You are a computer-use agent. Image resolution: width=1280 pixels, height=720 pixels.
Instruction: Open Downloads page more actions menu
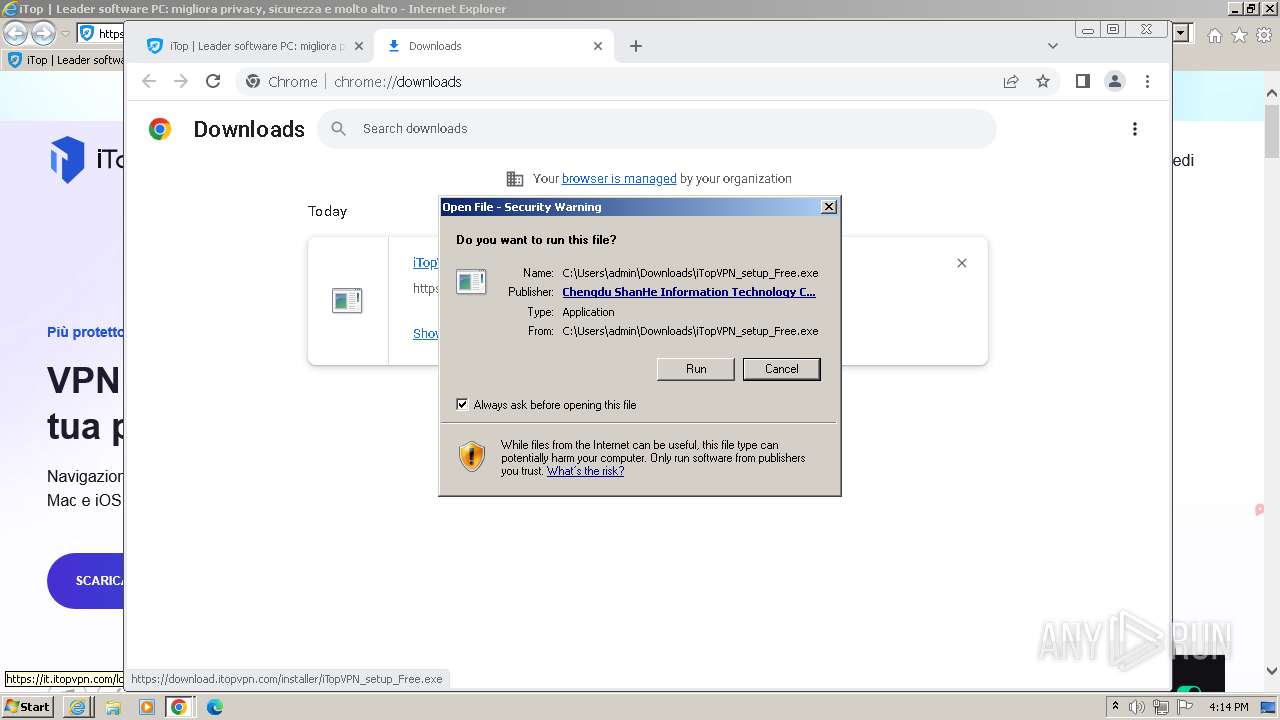(x=1134, y=129)
